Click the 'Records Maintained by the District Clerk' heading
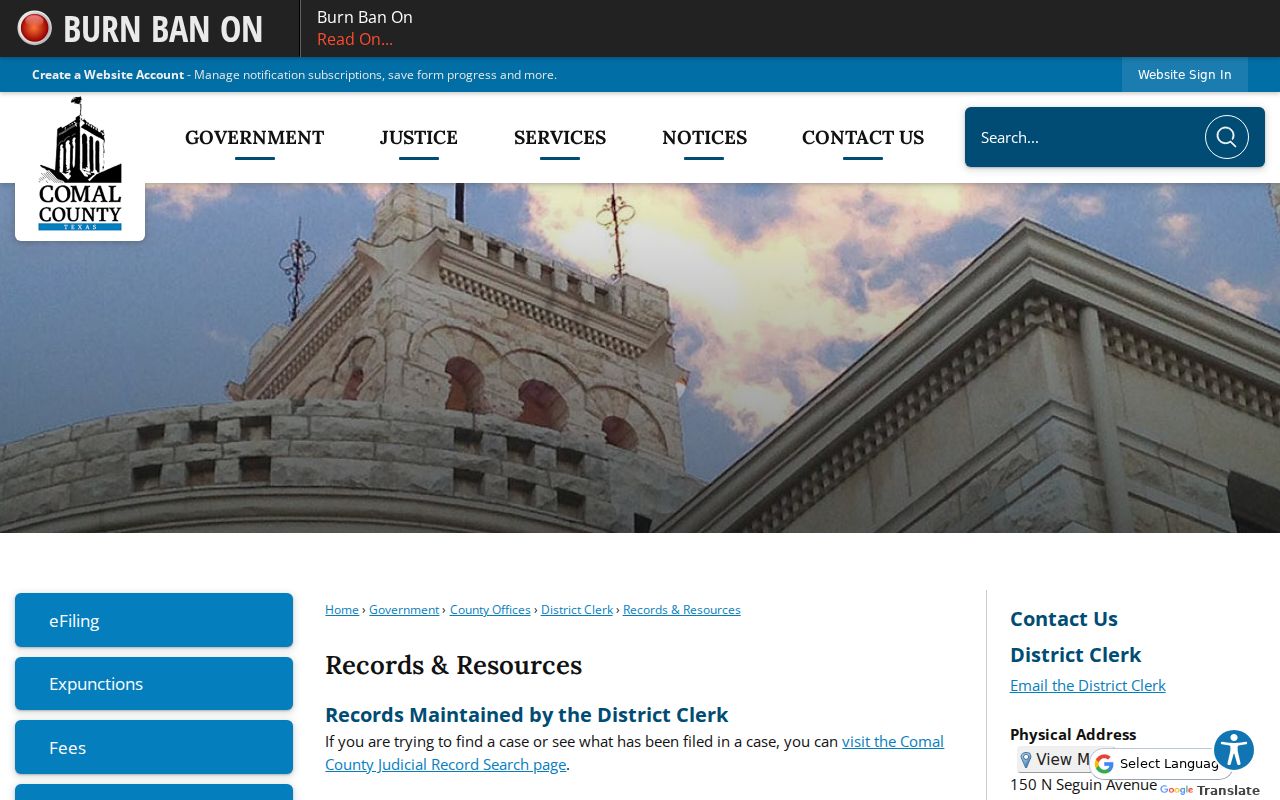This screenshot has height=800, width=1280. pos(527,715)
